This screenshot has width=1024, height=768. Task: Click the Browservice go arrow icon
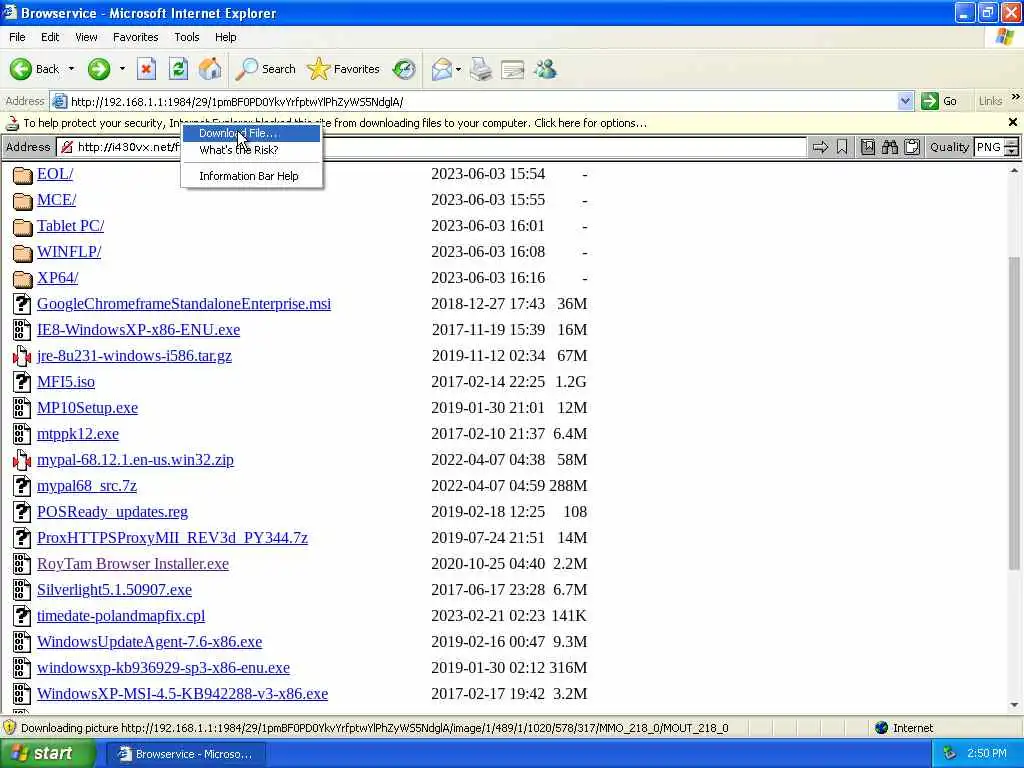coord(820,148)
